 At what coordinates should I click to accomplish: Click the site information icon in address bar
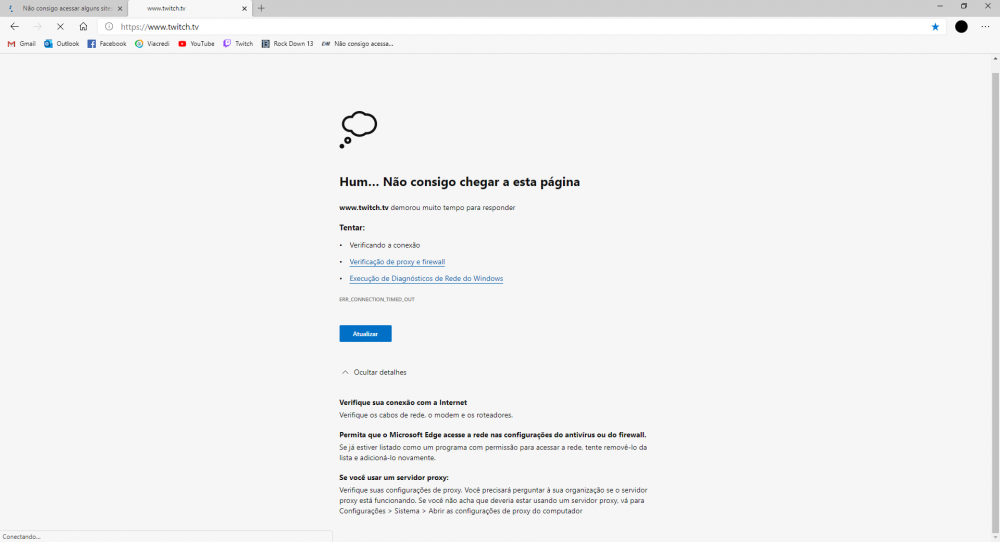[109, 27]
